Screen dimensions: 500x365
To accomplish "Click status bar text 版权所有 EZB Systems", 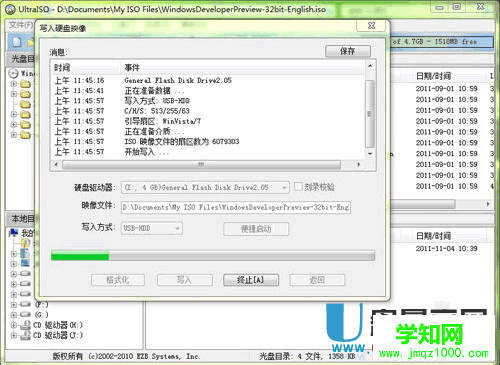I will [126, 356].
